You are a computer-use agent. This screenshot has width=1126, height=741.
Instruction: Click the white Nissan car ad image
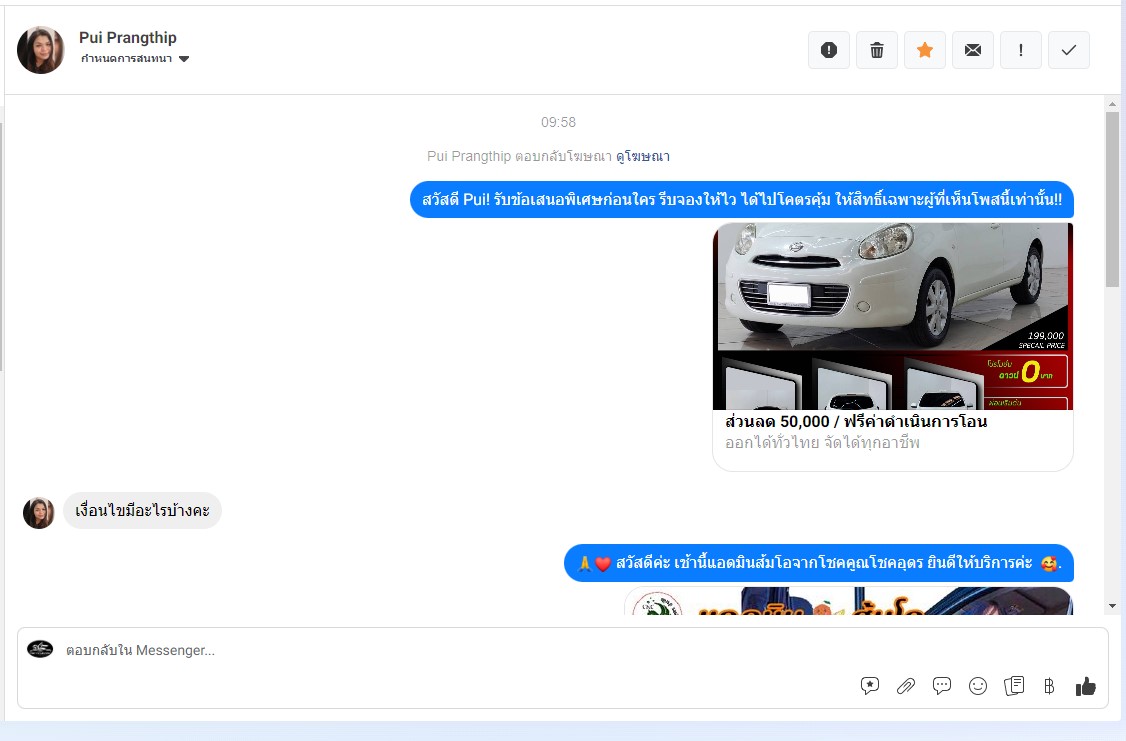coord(892,315)
